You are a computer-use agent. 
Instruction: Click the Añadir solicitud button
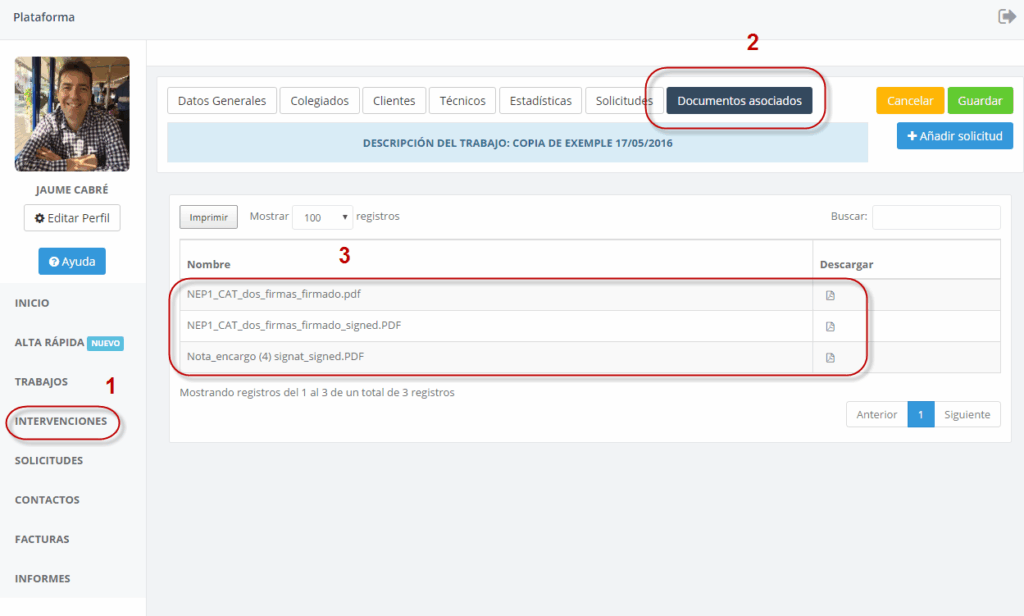click(954, 136)
